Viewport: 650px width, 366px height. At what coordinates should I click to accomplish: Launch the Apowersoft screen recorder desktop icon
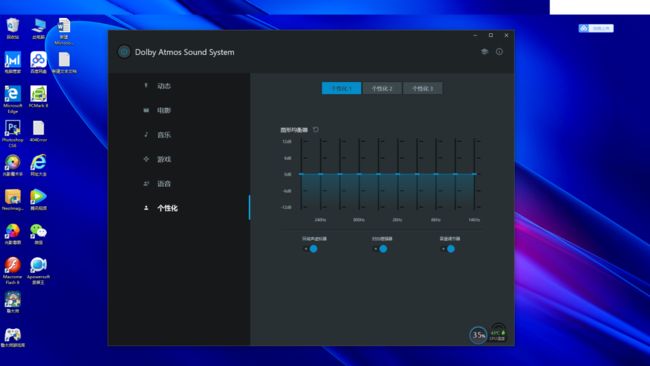click(39, 271)
